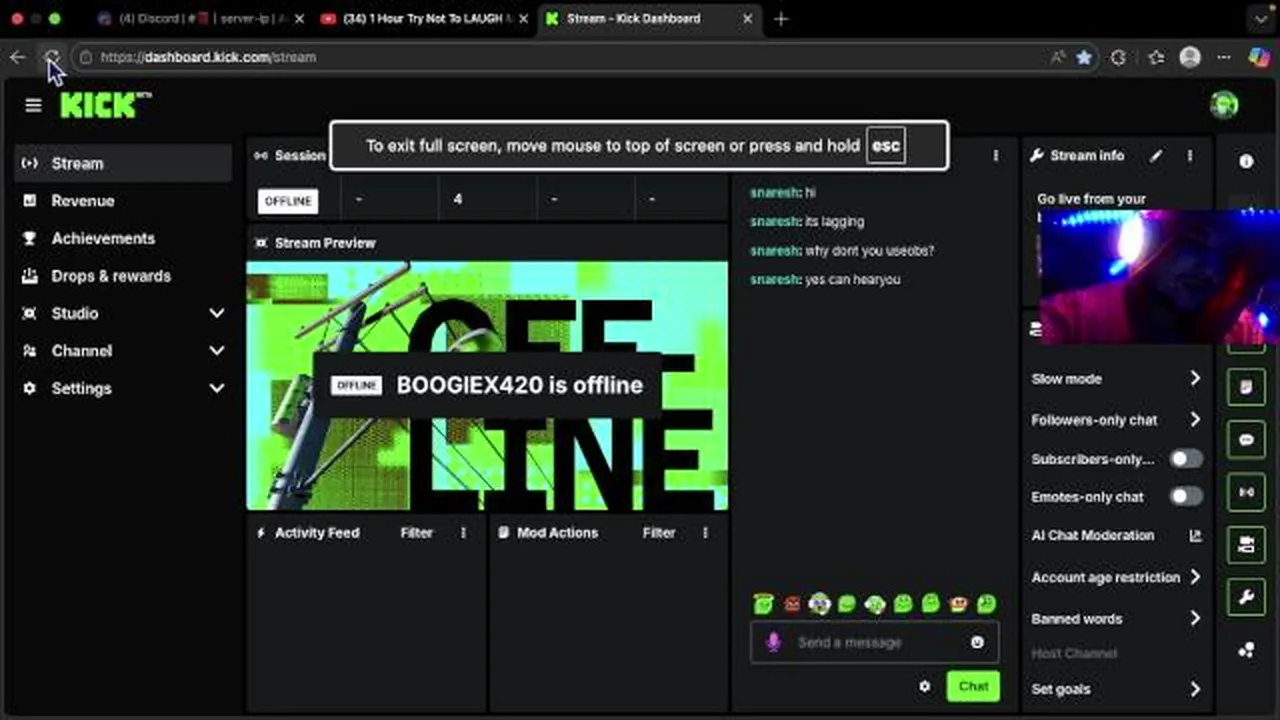Open the emoji picker in chat box
The width and height of the screenshot is (1280, 720).
tap(977, 642)
